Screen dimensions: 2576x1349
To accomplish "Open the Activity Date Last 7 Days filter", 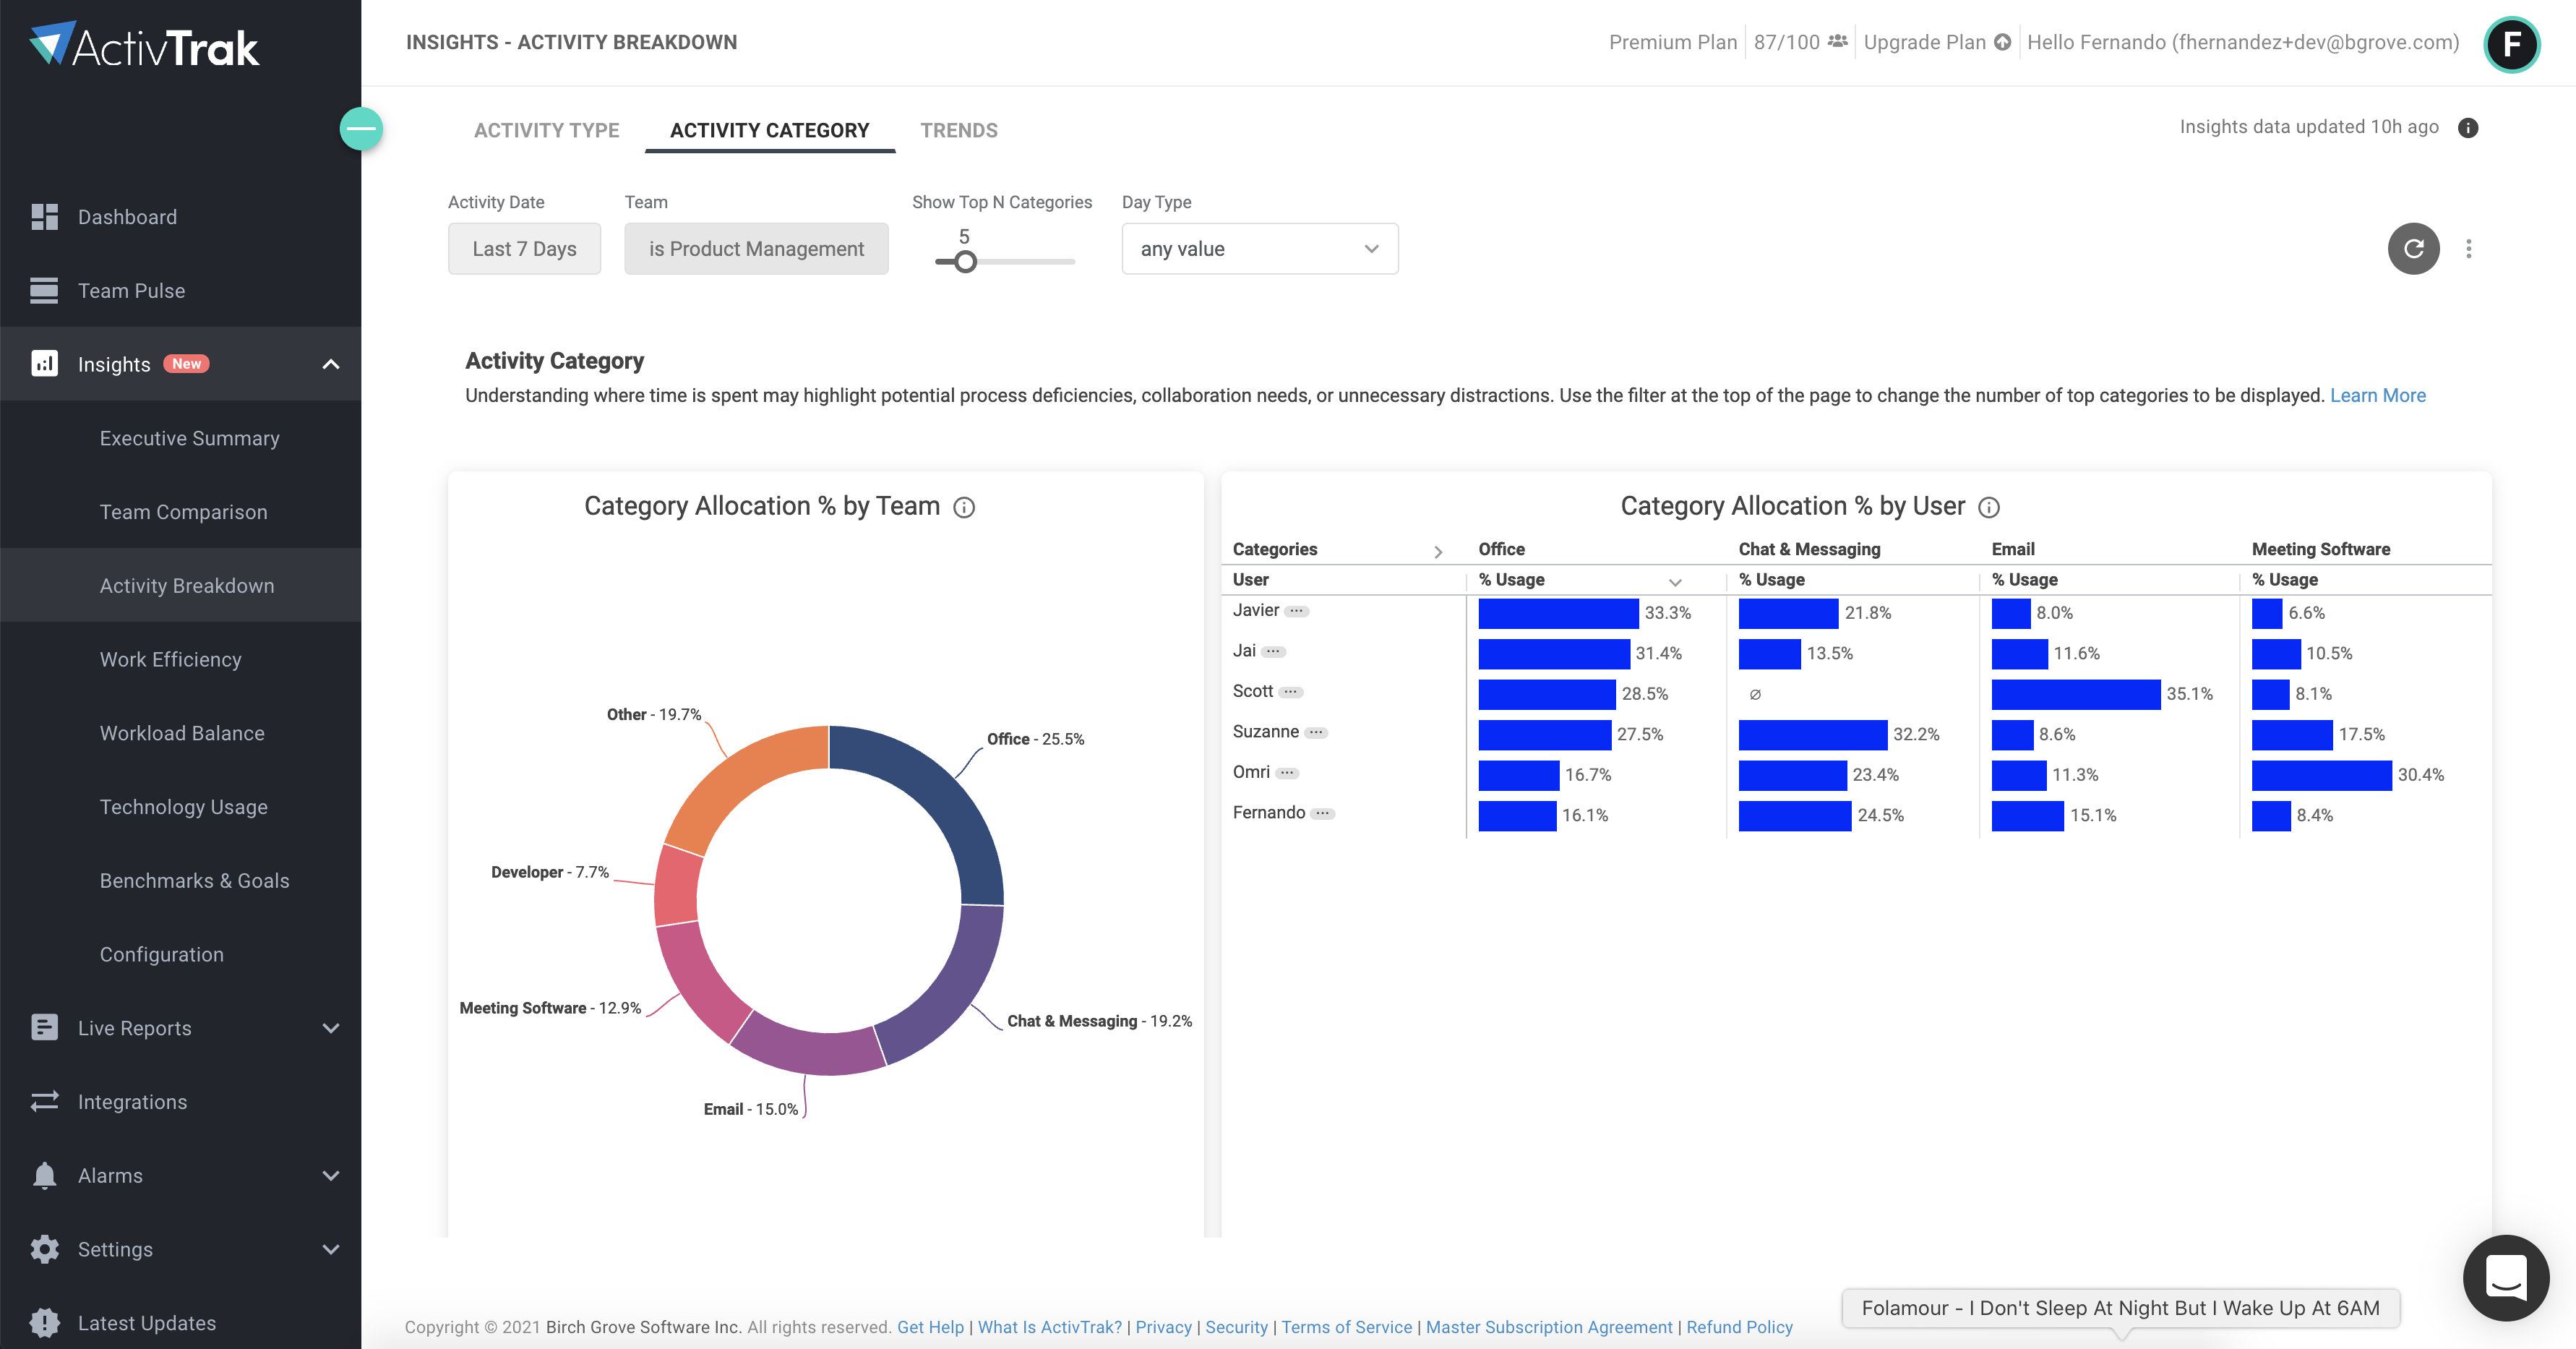I will [x=524, y=249].
